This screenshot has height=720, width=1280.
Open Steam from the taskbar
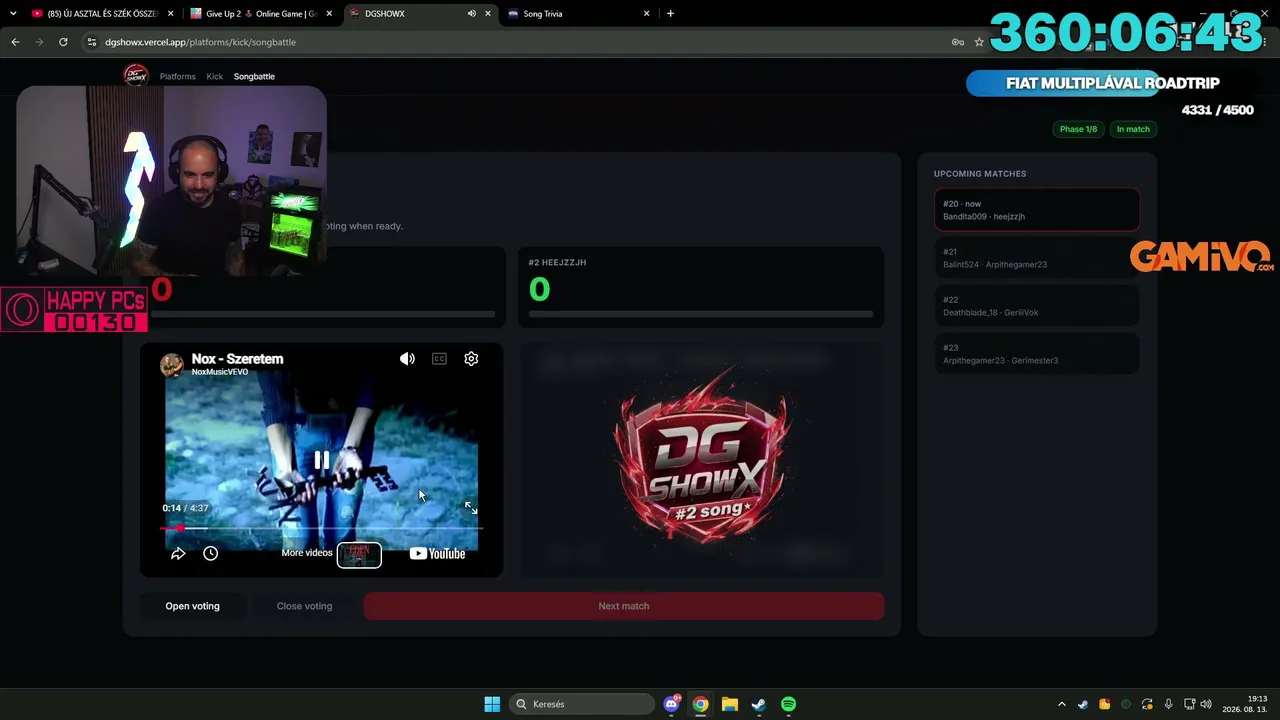[x=759, y=704]
